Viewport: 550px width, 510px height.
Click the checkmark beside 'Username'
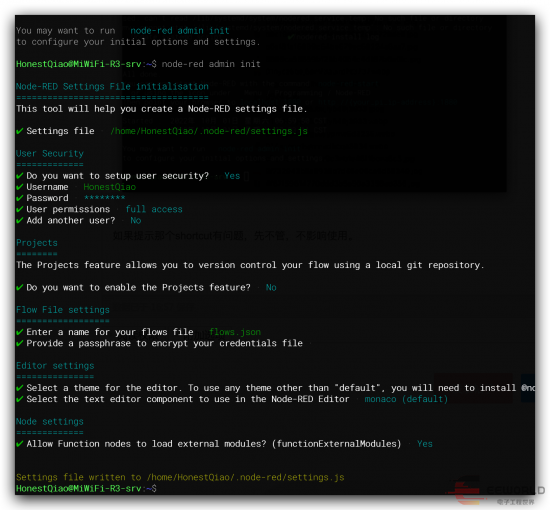20,187
